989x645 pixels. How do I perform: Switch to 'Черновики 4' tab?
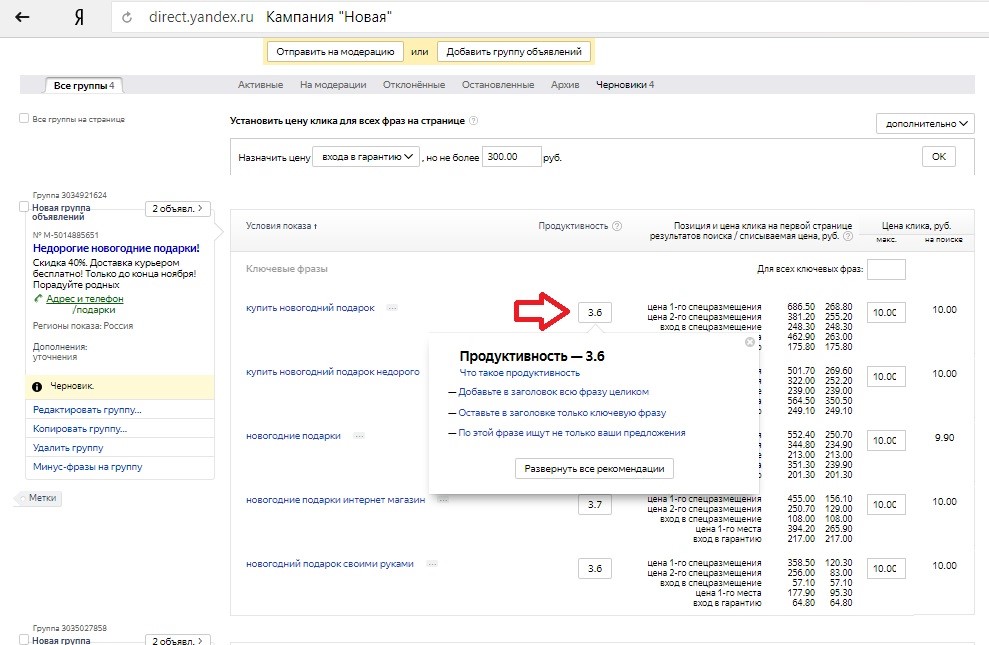[624, 84]
